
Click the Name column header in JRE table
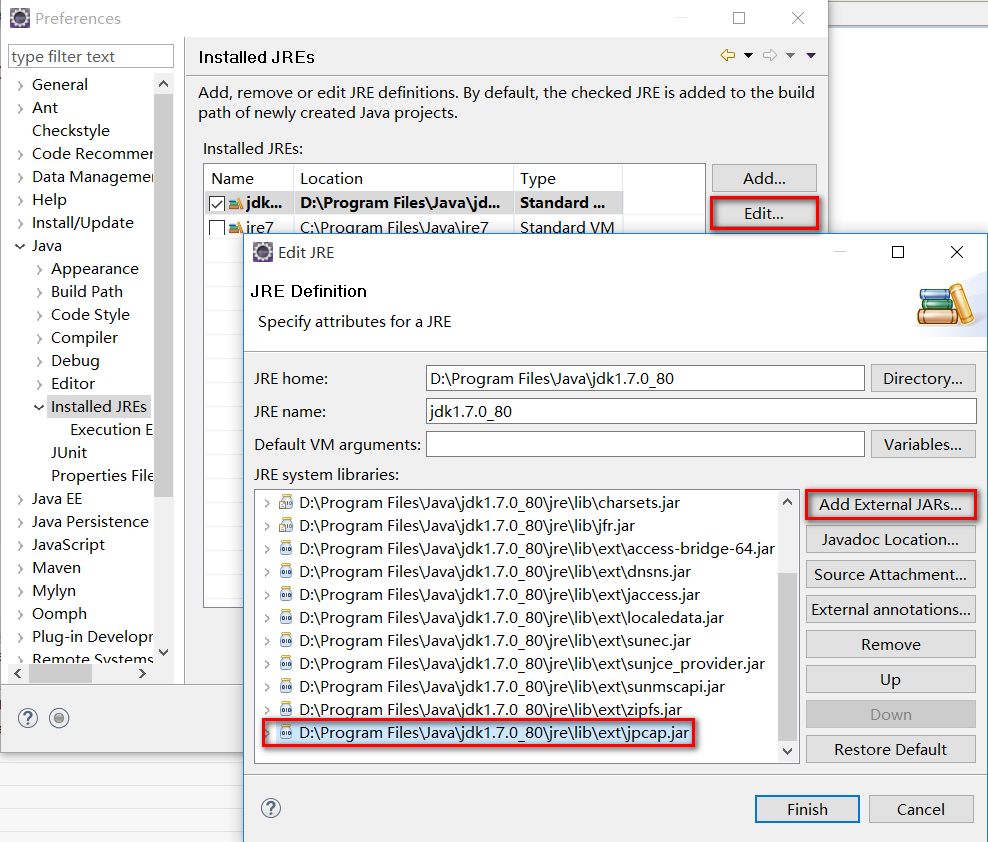[250, 178]
